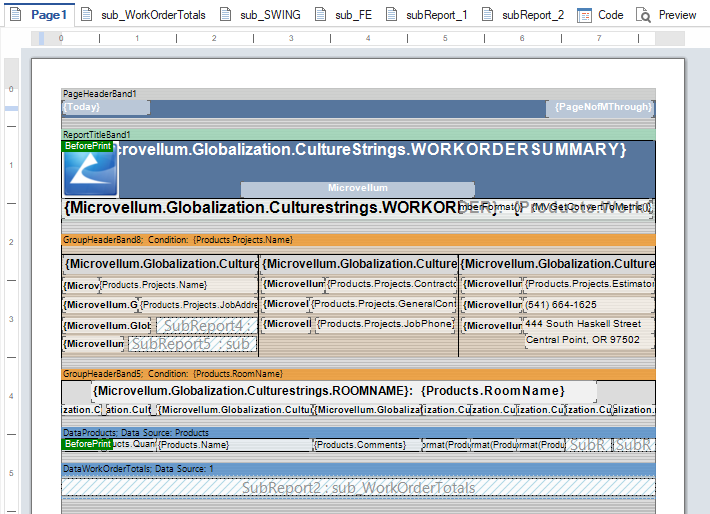Select SubReport2 sub_WorkOrderTotals component
This screenshot has height=514, width=710.
click(x=358, y=488)
